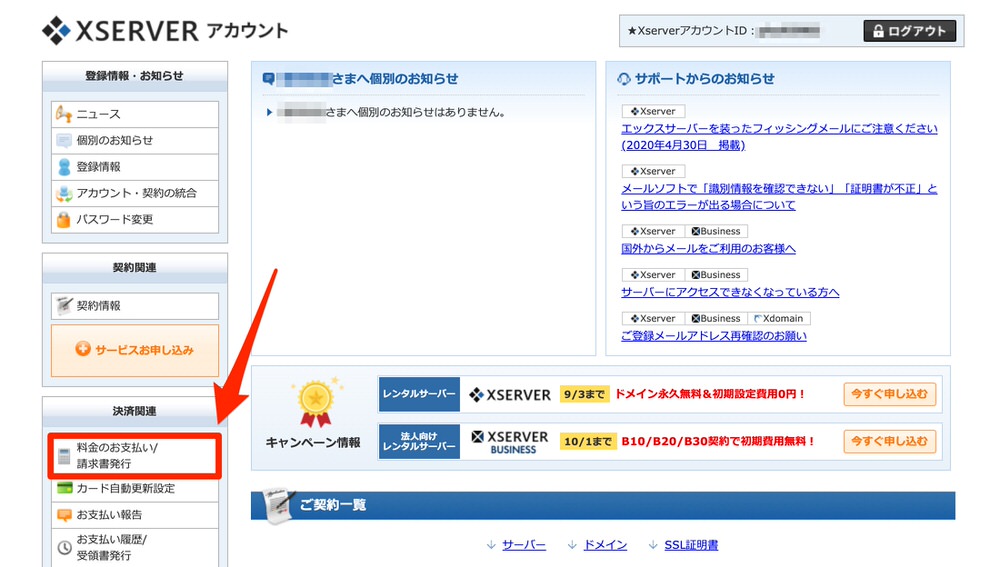The width and height of the screenshot is (1000, 567).
Task: Click the XSERVER account logo
Action: point(165,31)
